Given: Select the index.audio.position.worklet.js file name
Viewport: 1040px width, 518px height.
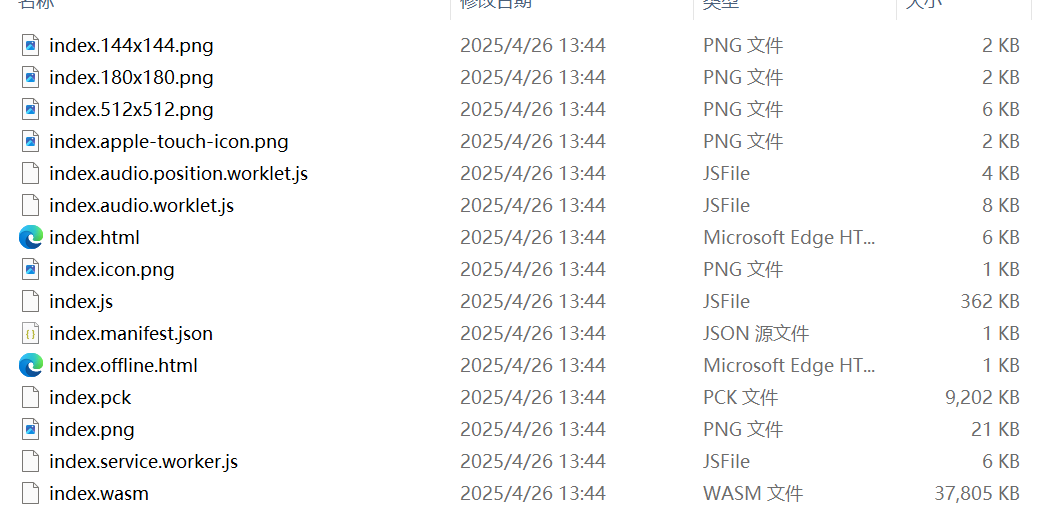Looking at the screenshot, I should point(178,173).
